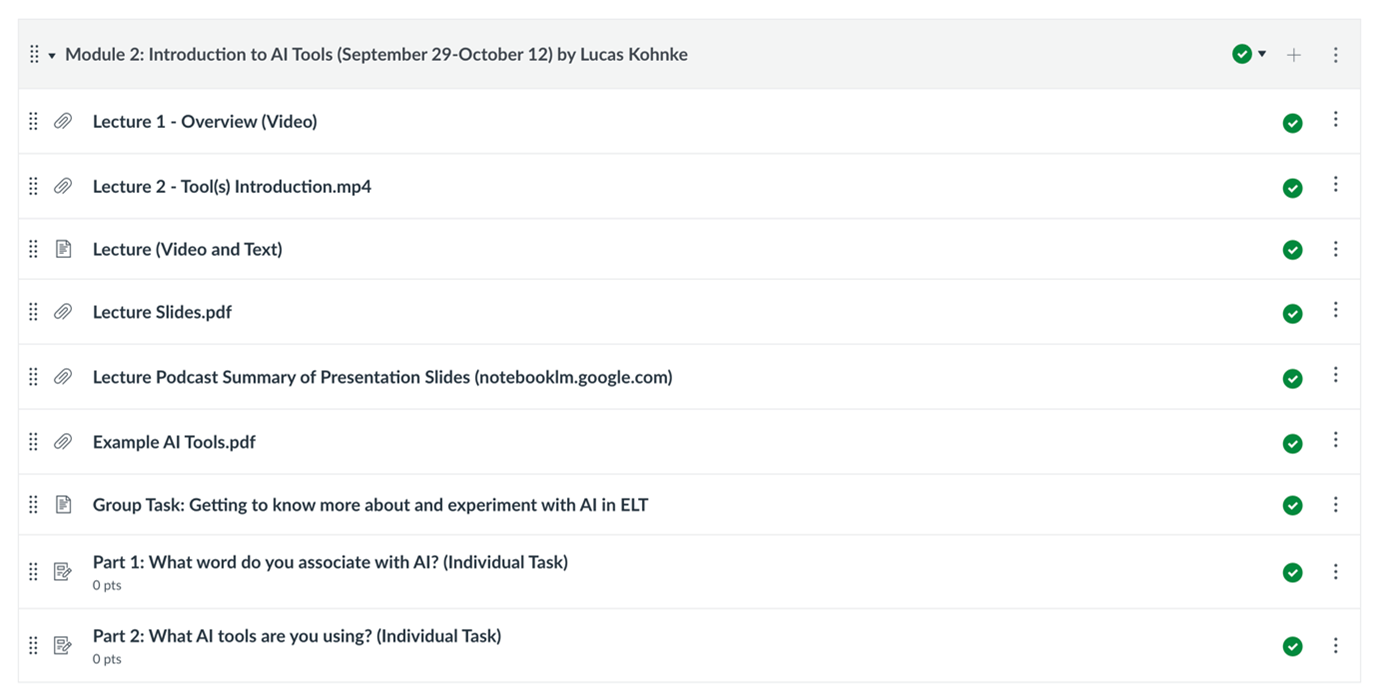The width and height of the screenshot is (1379, 700).
Task: Click the drag handle beside Lecture 1 - Overview
Action: point(33,121)
